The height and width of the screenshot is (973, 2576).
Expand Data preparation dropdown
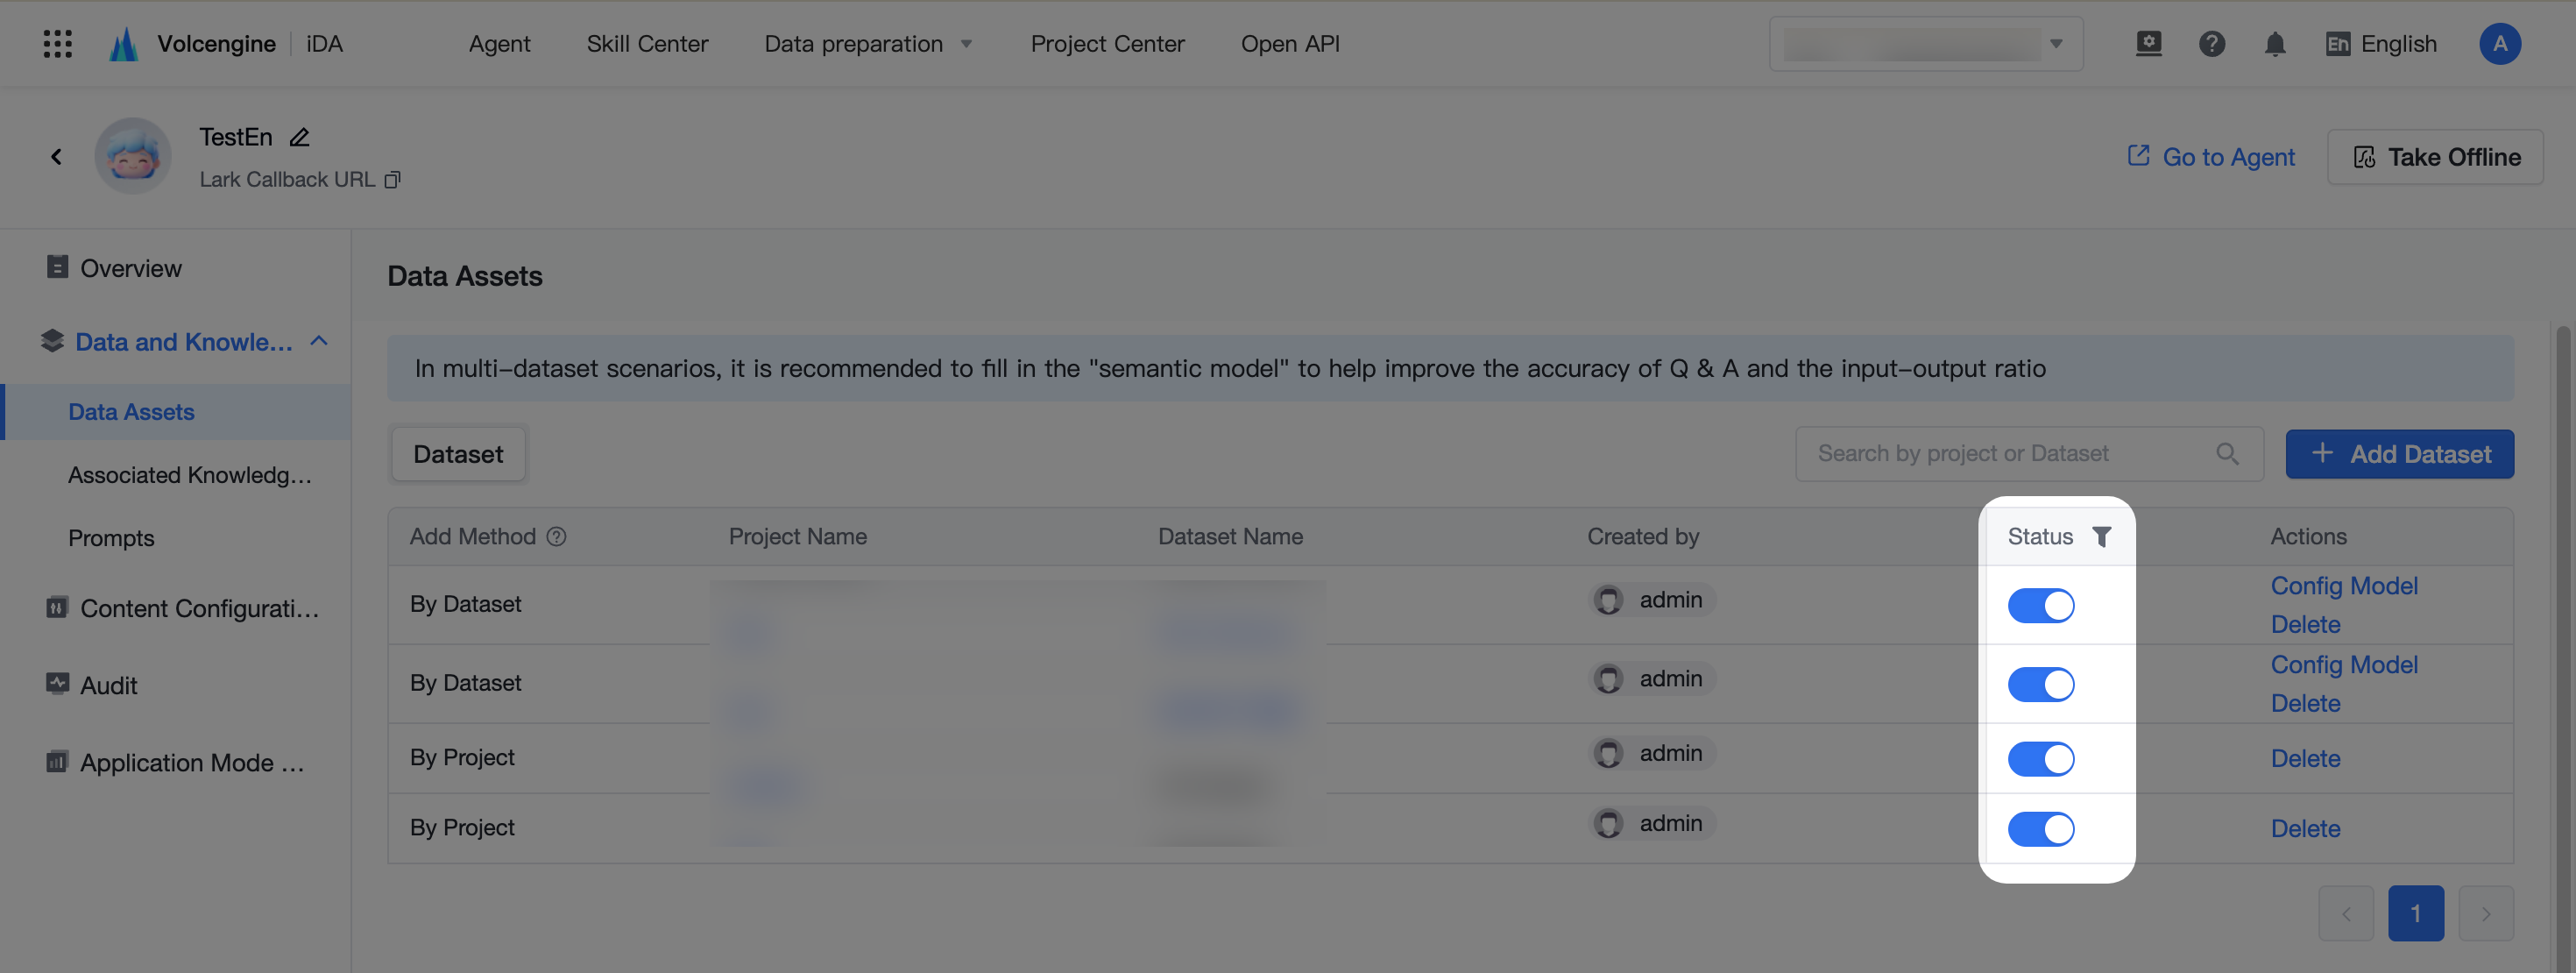pos(868,44)
